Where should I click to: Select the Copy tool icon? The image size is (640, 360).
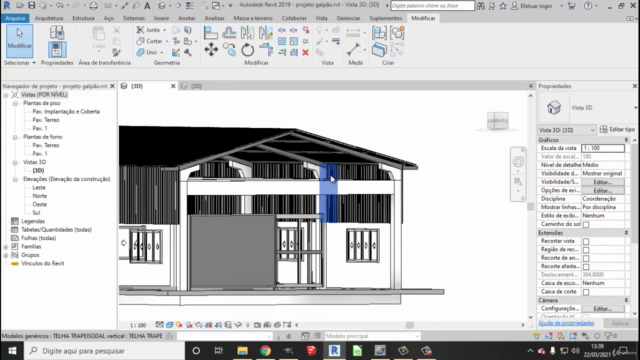(x=229, y=50)
